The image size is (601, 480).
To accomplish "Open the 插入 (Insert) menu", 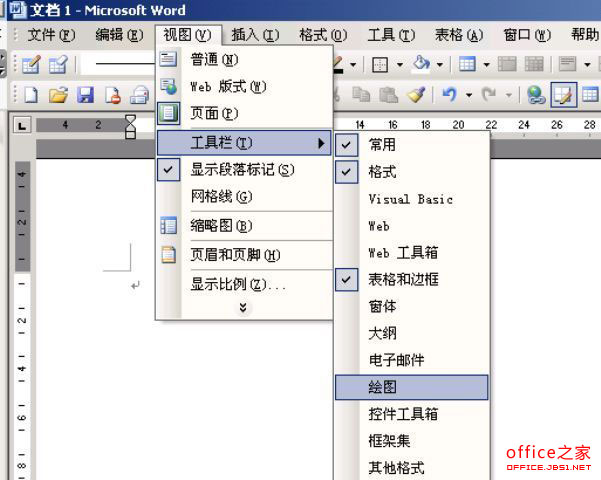I will (x=255, y=35).
